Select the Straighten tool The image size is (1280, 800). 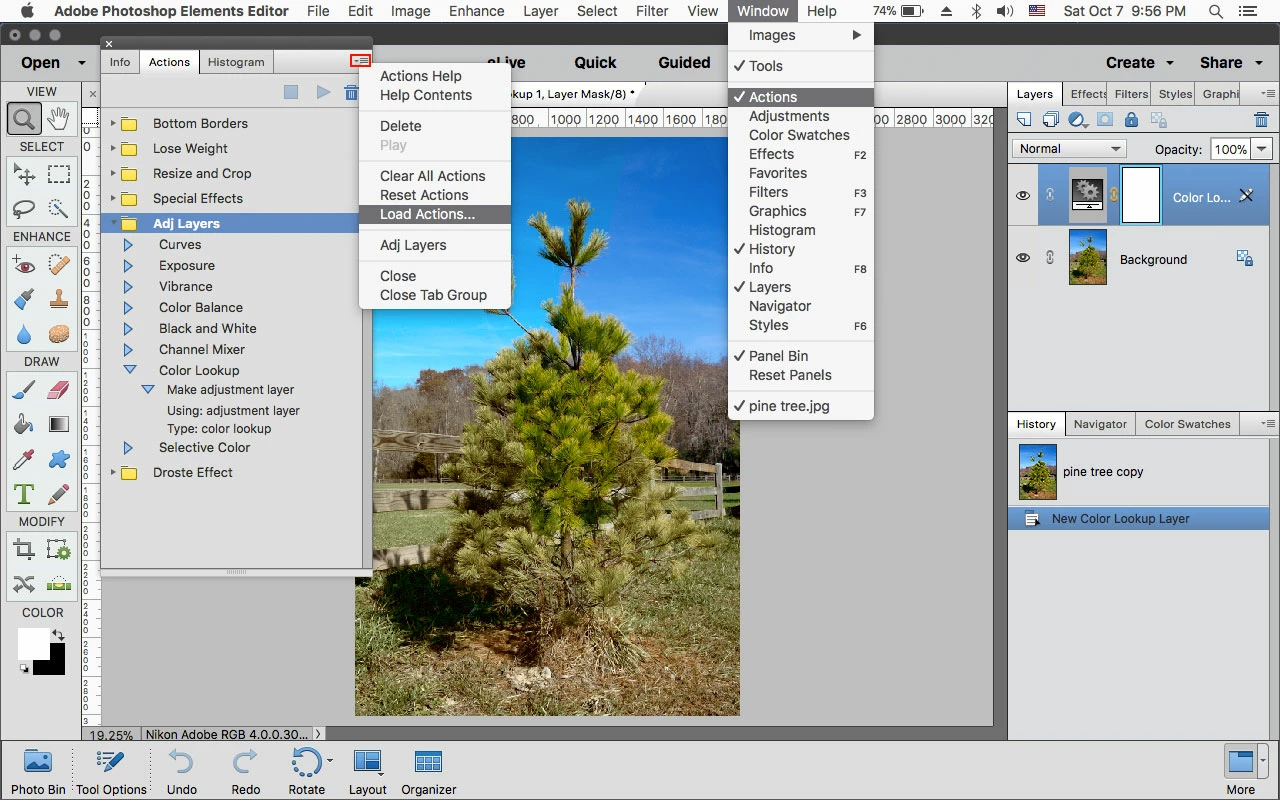[59, 584]
